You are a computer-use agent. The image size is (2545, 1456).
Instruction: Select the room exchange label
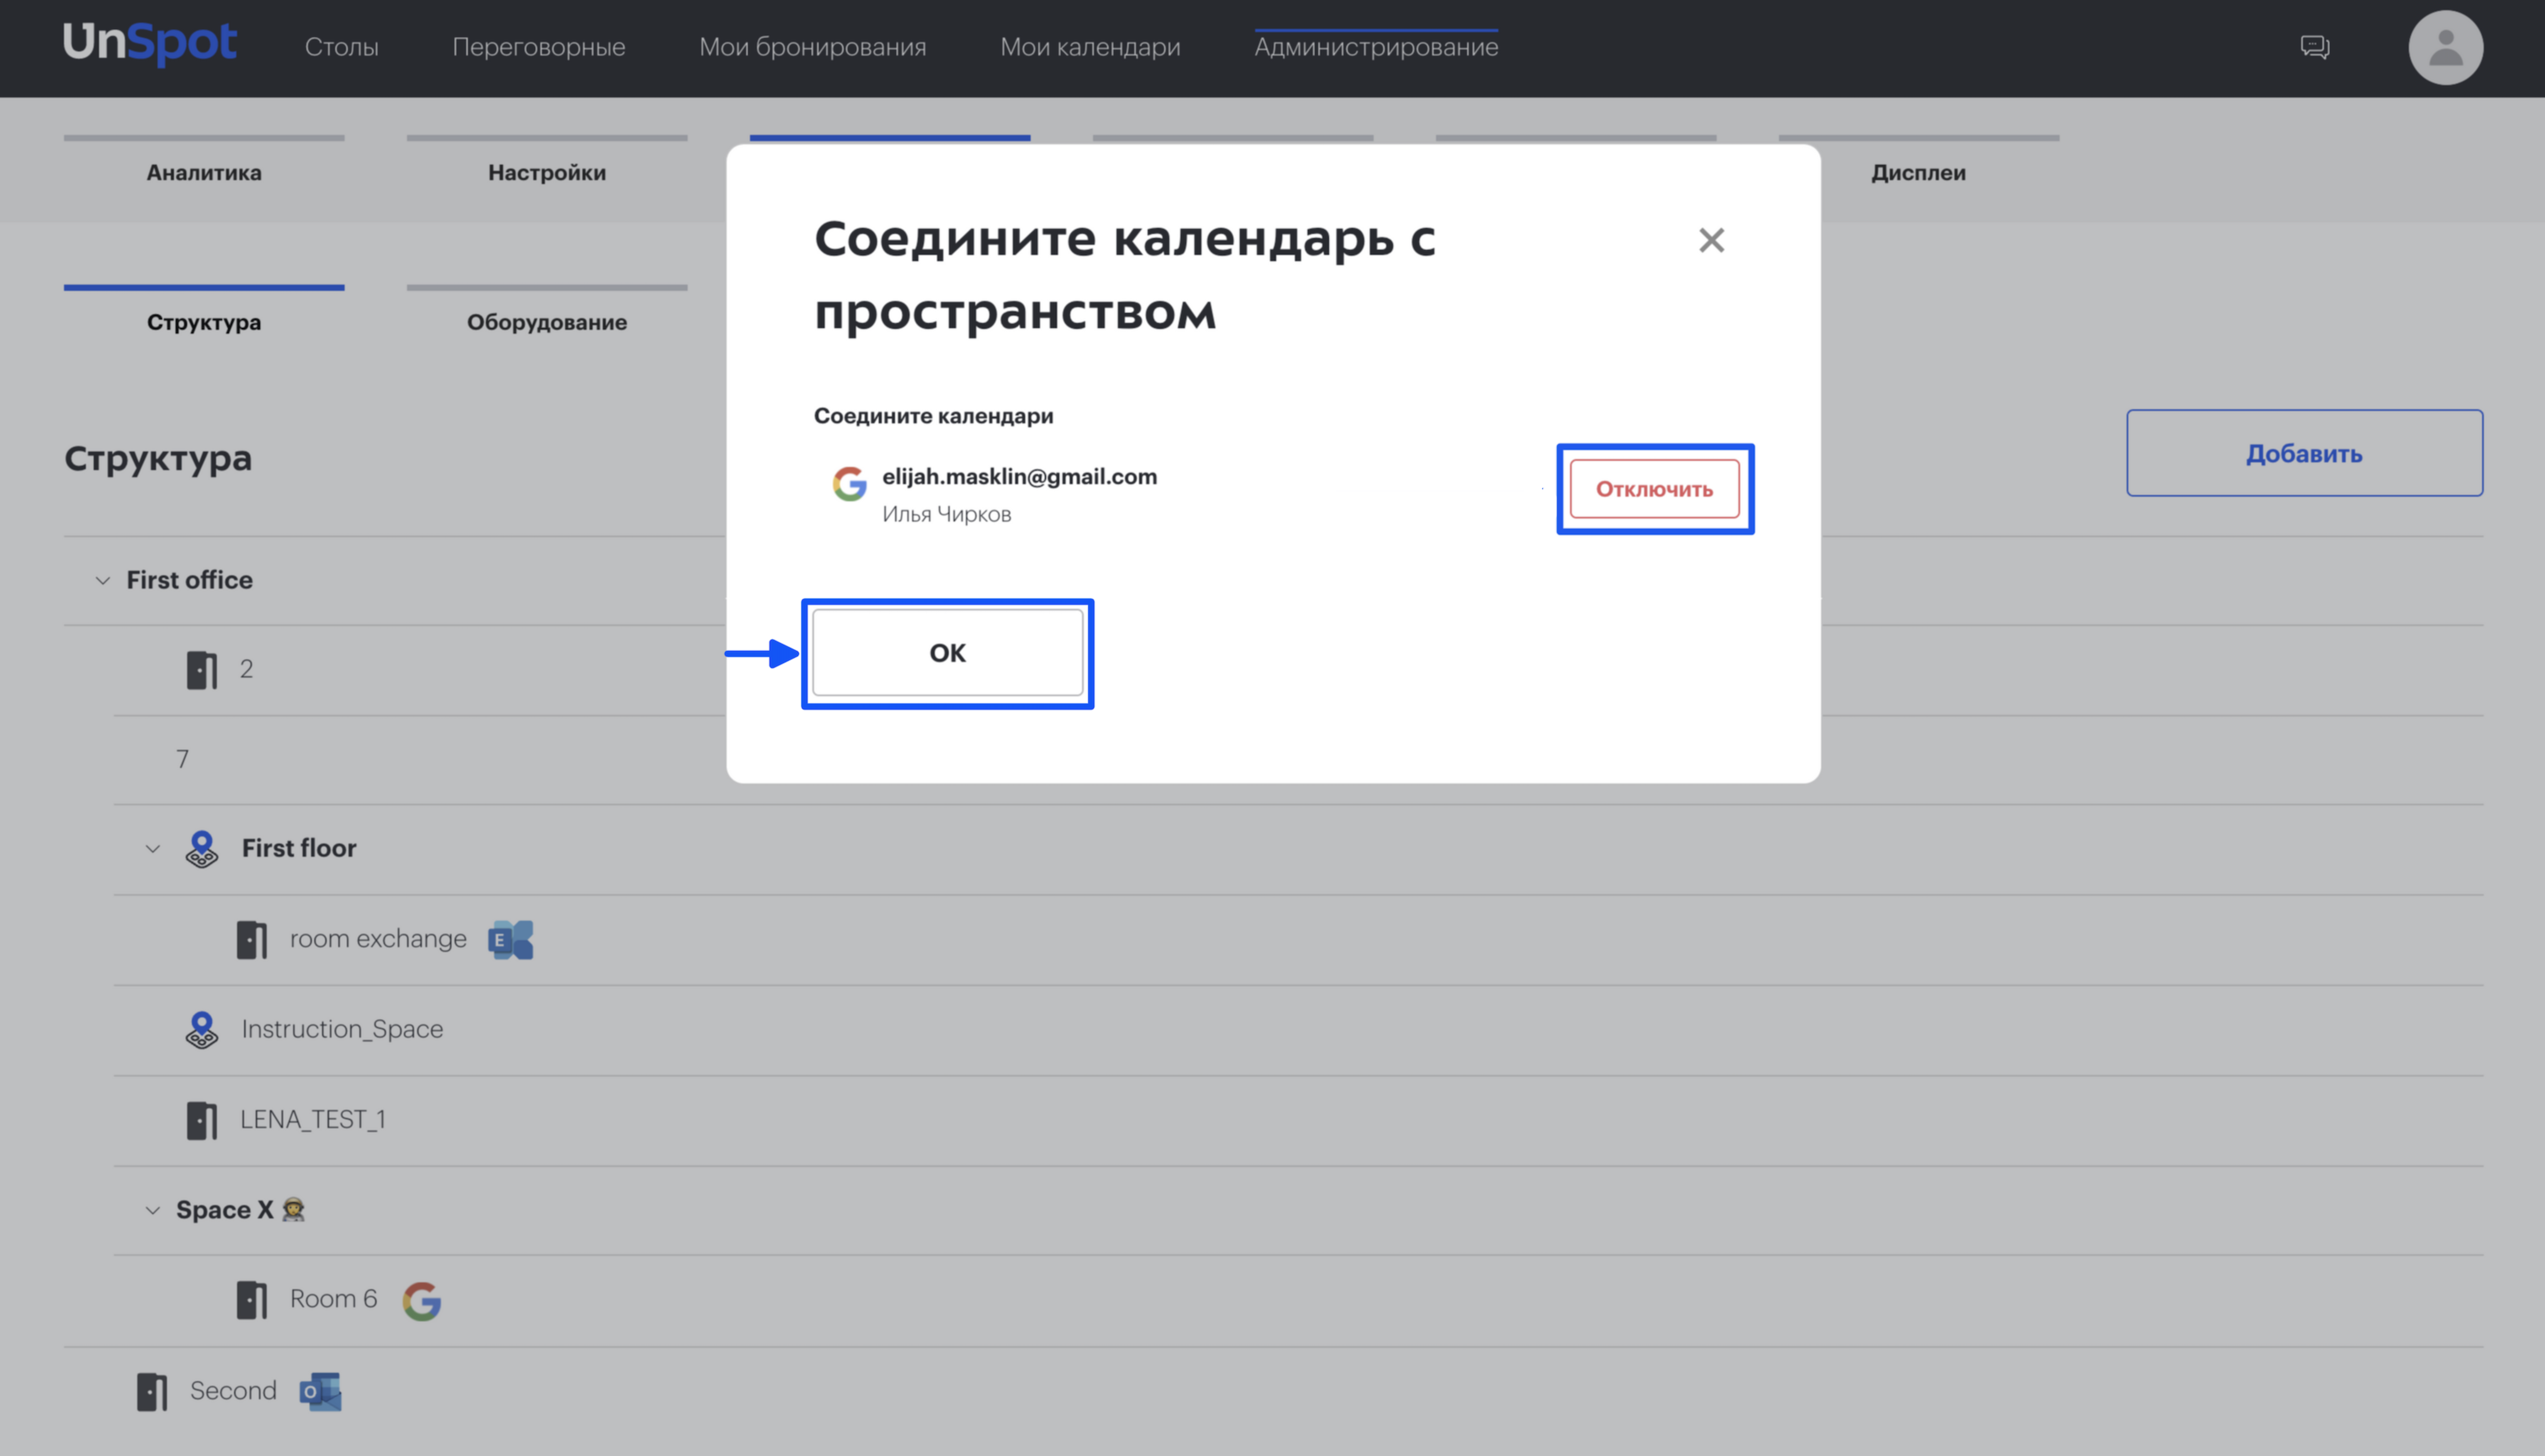click(378, 939)
